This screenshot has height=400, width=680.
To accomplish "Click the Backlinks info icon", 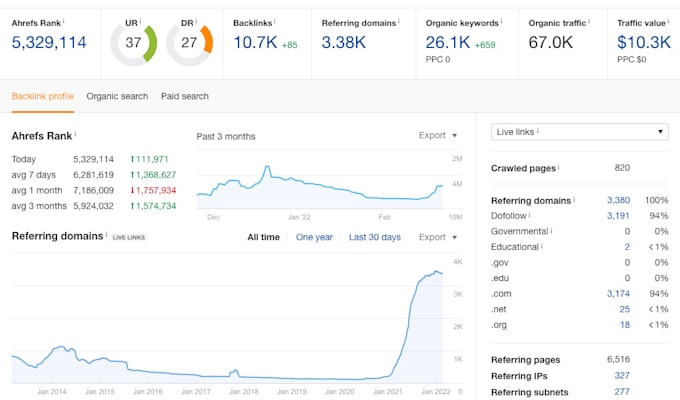I will click(275, 20).
